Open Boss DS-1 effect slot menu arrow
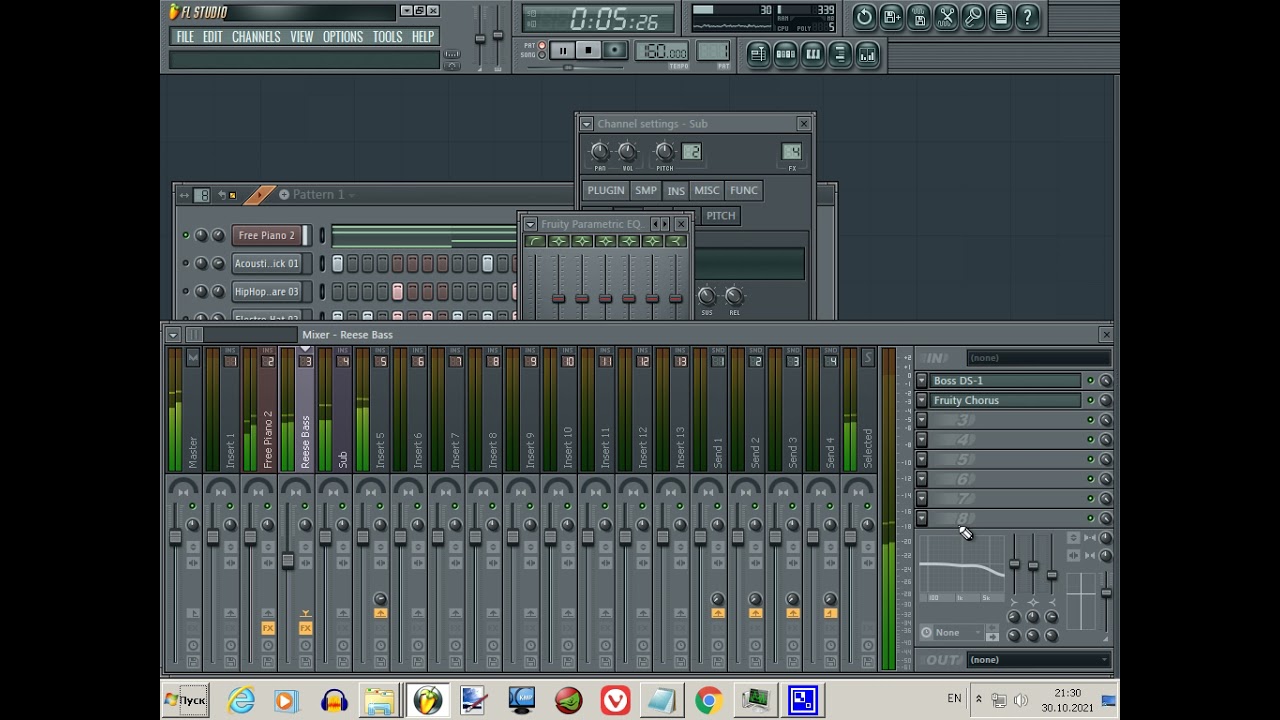 click(x=922, y=381)
